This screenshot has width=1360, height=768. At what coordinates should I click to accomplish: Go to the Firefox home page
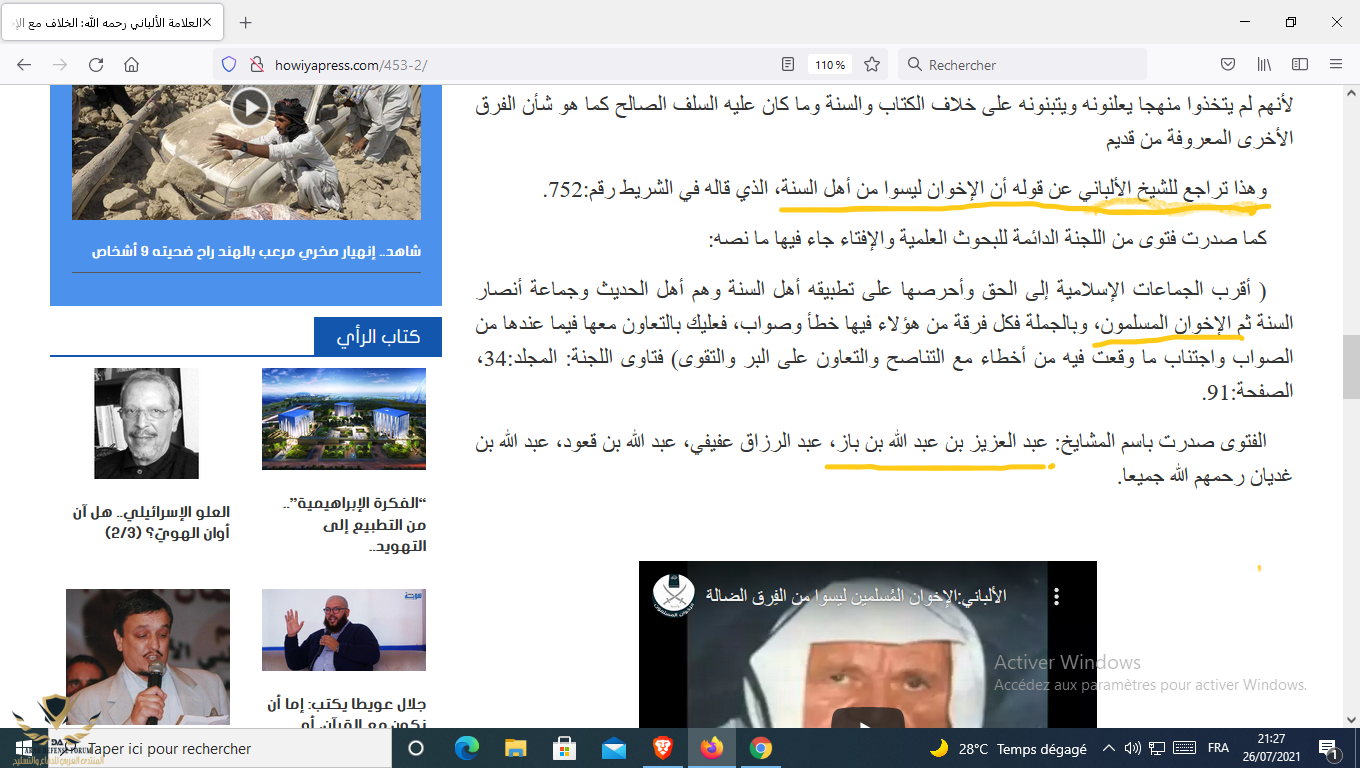[x=131, y=64]
